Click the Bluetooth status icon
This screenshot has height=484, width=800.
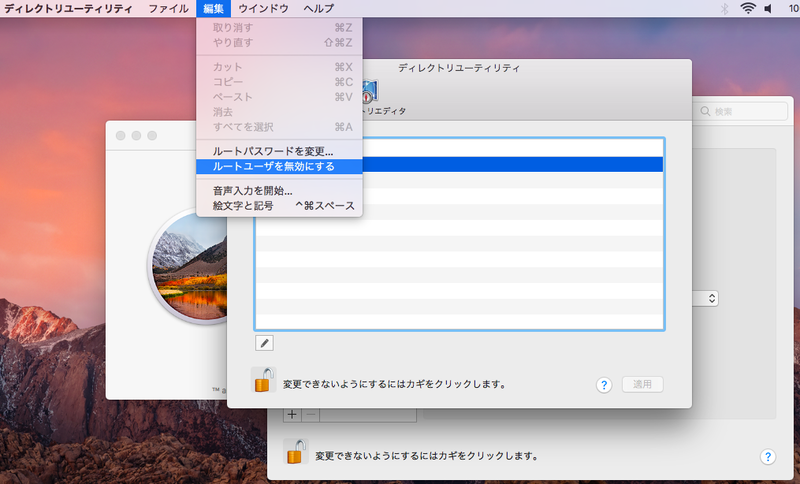(724, 8)
